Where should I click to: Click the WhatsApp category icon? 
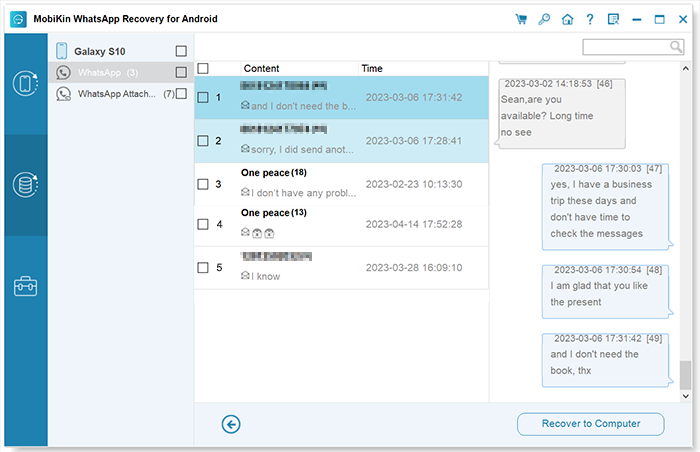click(63, 72)
